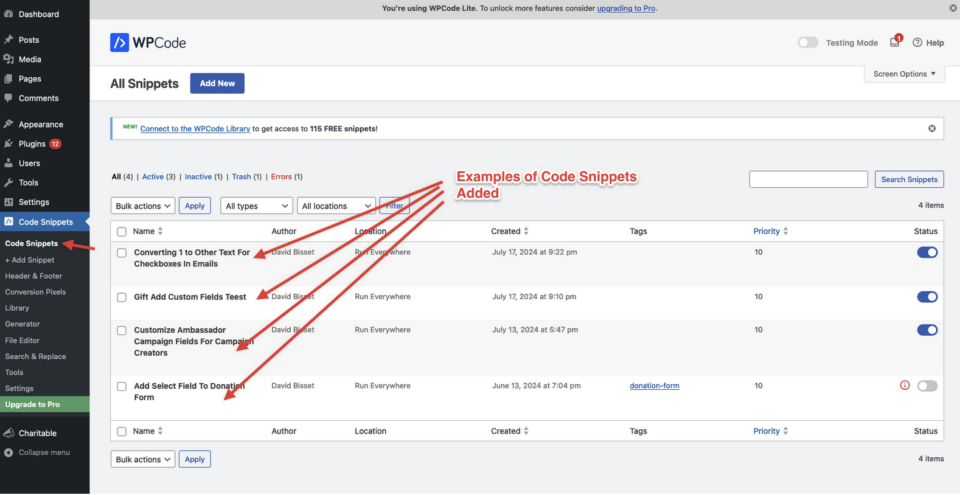Collapse the admin menu
This screenshot has width=960, height=495.
[45, 453]
